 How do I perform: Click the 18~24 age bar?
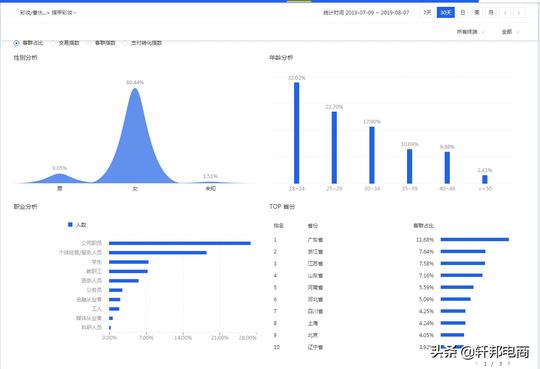[x=297, y=133]
